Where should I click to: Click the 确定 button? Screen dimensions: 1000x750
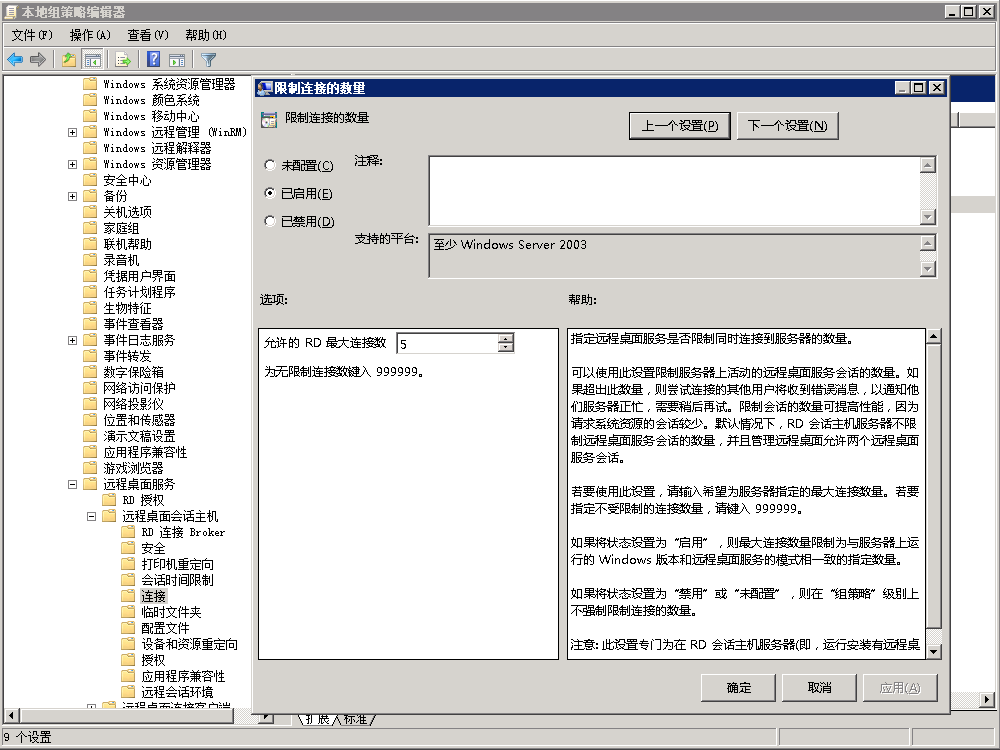739,688
